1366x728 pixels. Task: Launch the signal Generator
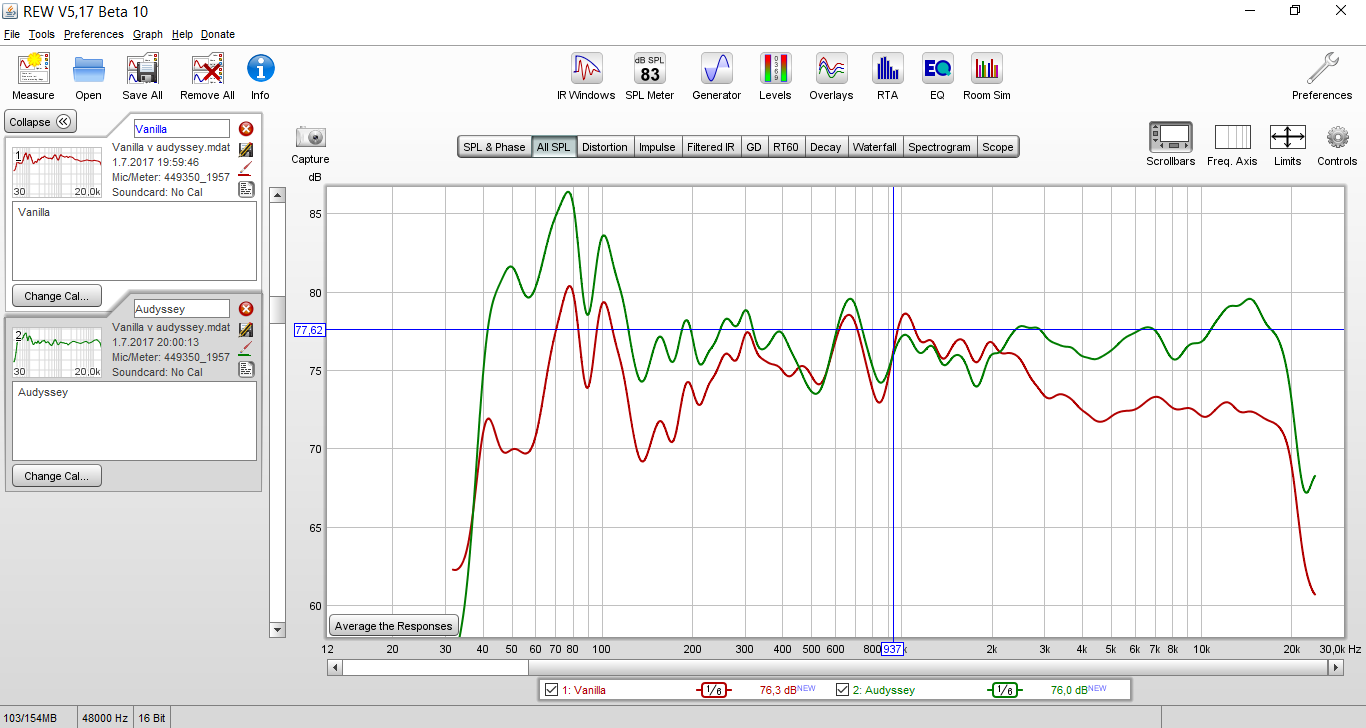(717, 69)
